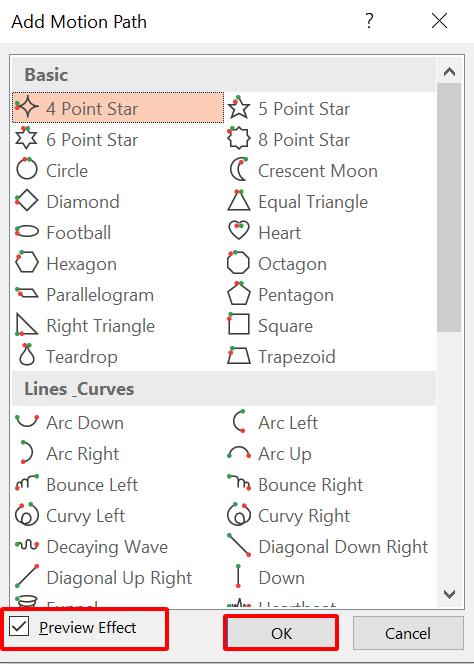The image size is (474, 664).
Task: Select the Crescent Moon path icon
Action: point(239,169)
